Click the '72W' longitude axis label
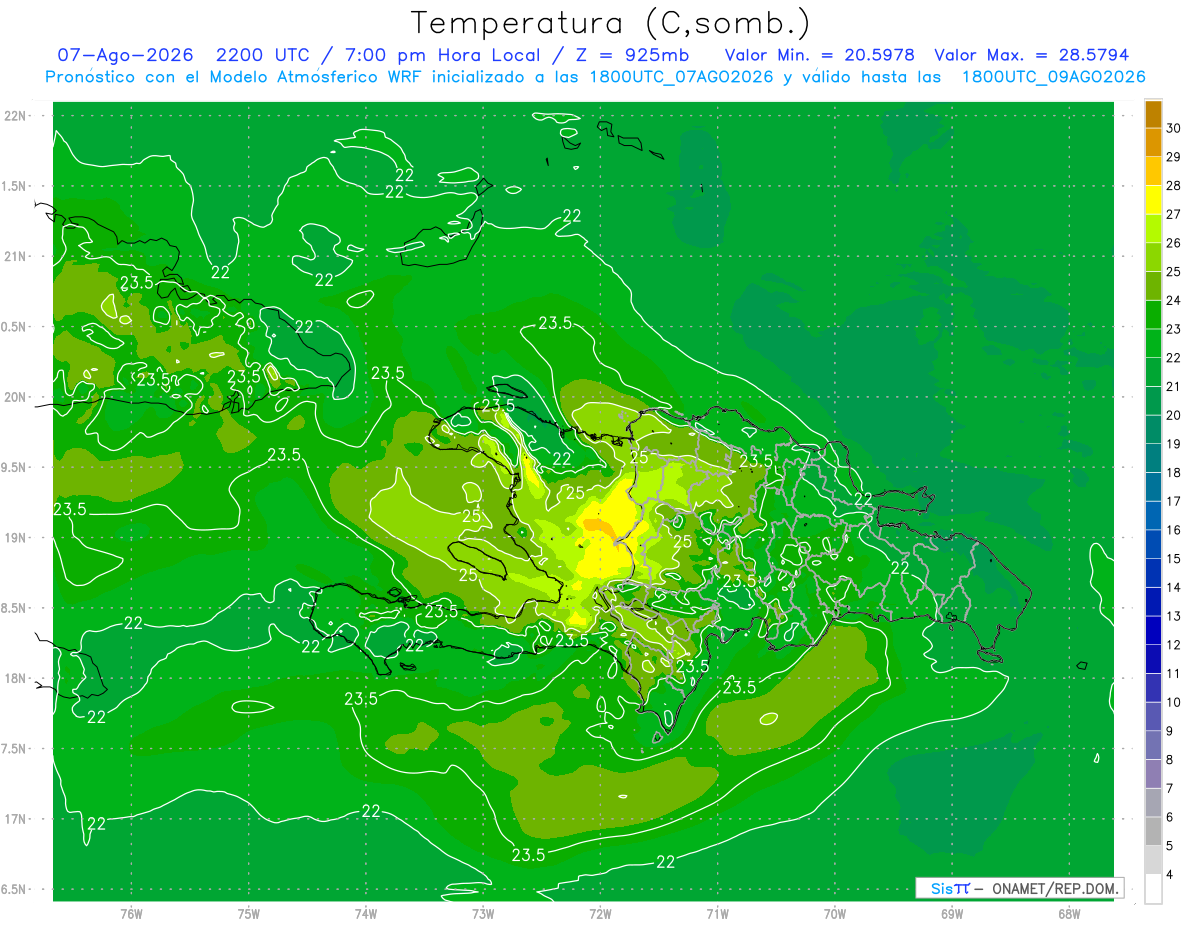This screenshot has width=1200, height=927. click(600, 913)
